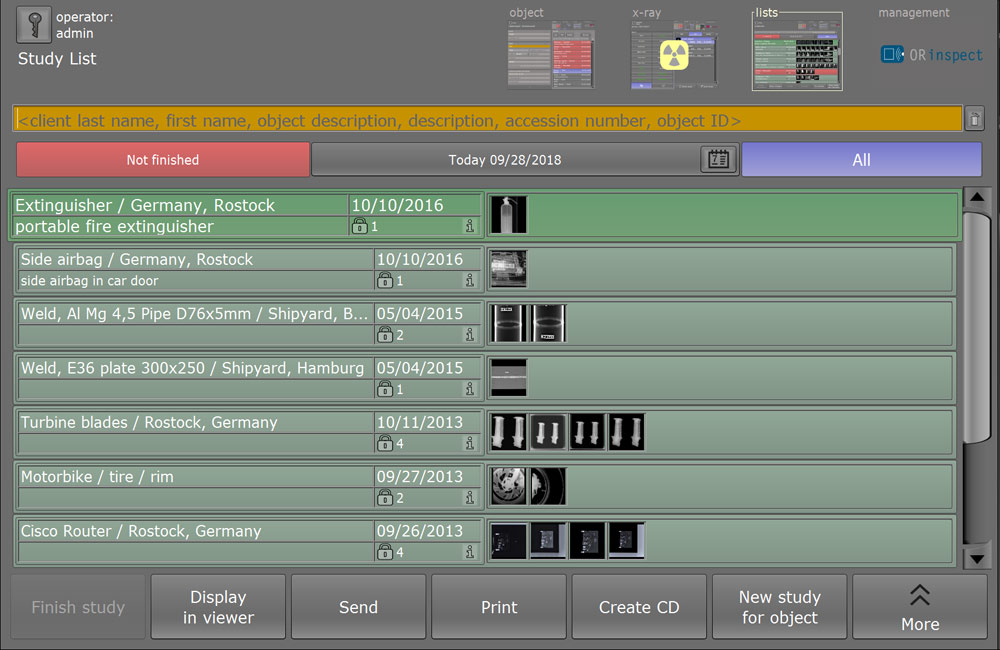Select the Motorbike / tire / rim study
The width and height of the screenshot is (1000, 650).
point(485,486)
